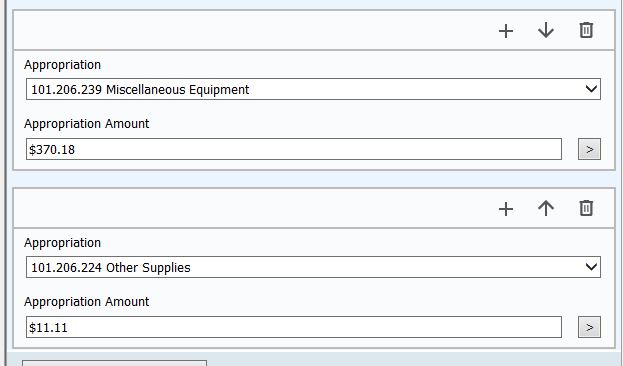Click the Appropriation label above Miscellaneous Equipment
This screenshot has height=366, width=623.
click(x=62, y=65)
